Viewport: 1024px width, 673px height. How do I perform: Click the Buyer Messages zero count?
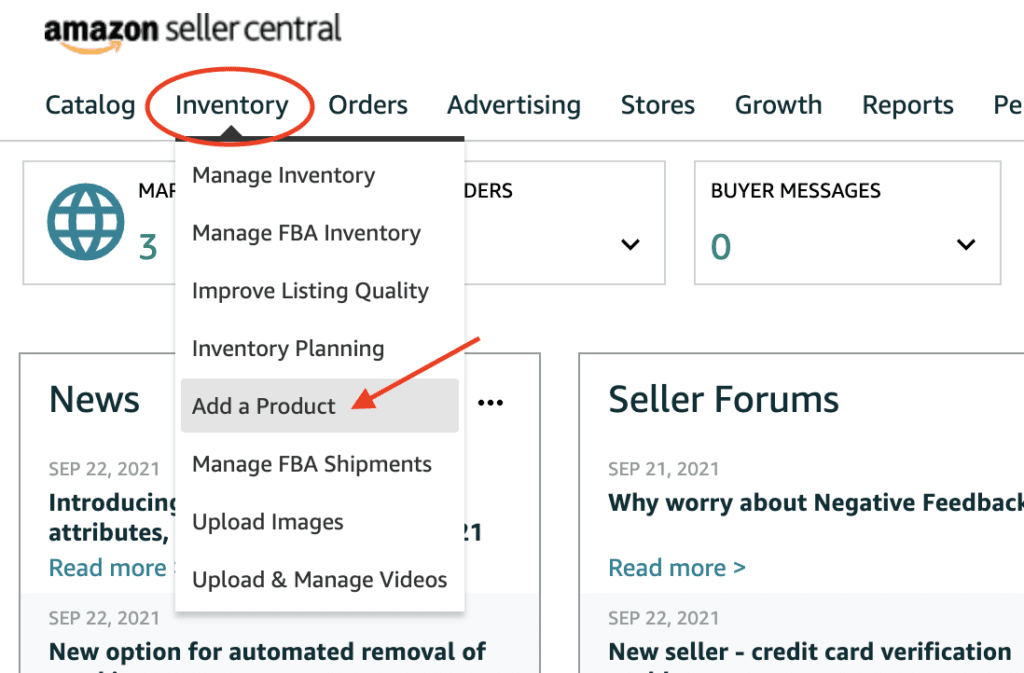click(720, 246)
